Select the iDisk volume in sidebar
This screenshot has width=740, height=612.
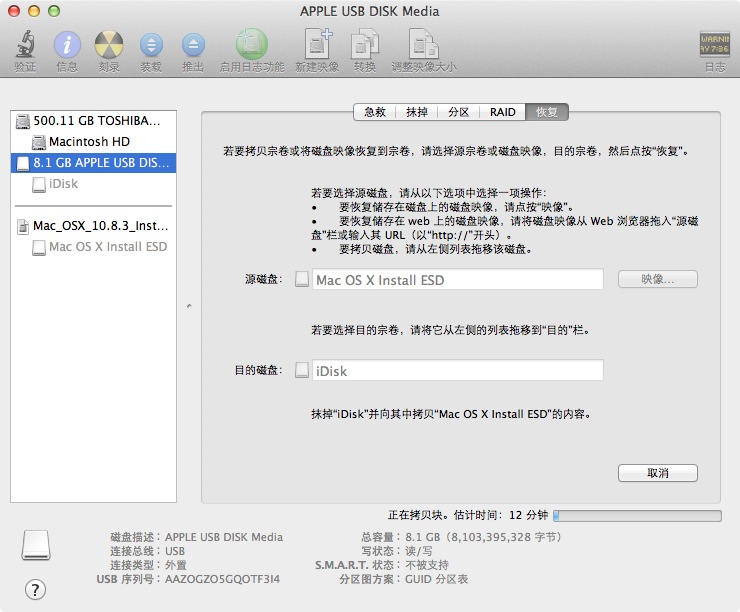(x=93, y=184)
